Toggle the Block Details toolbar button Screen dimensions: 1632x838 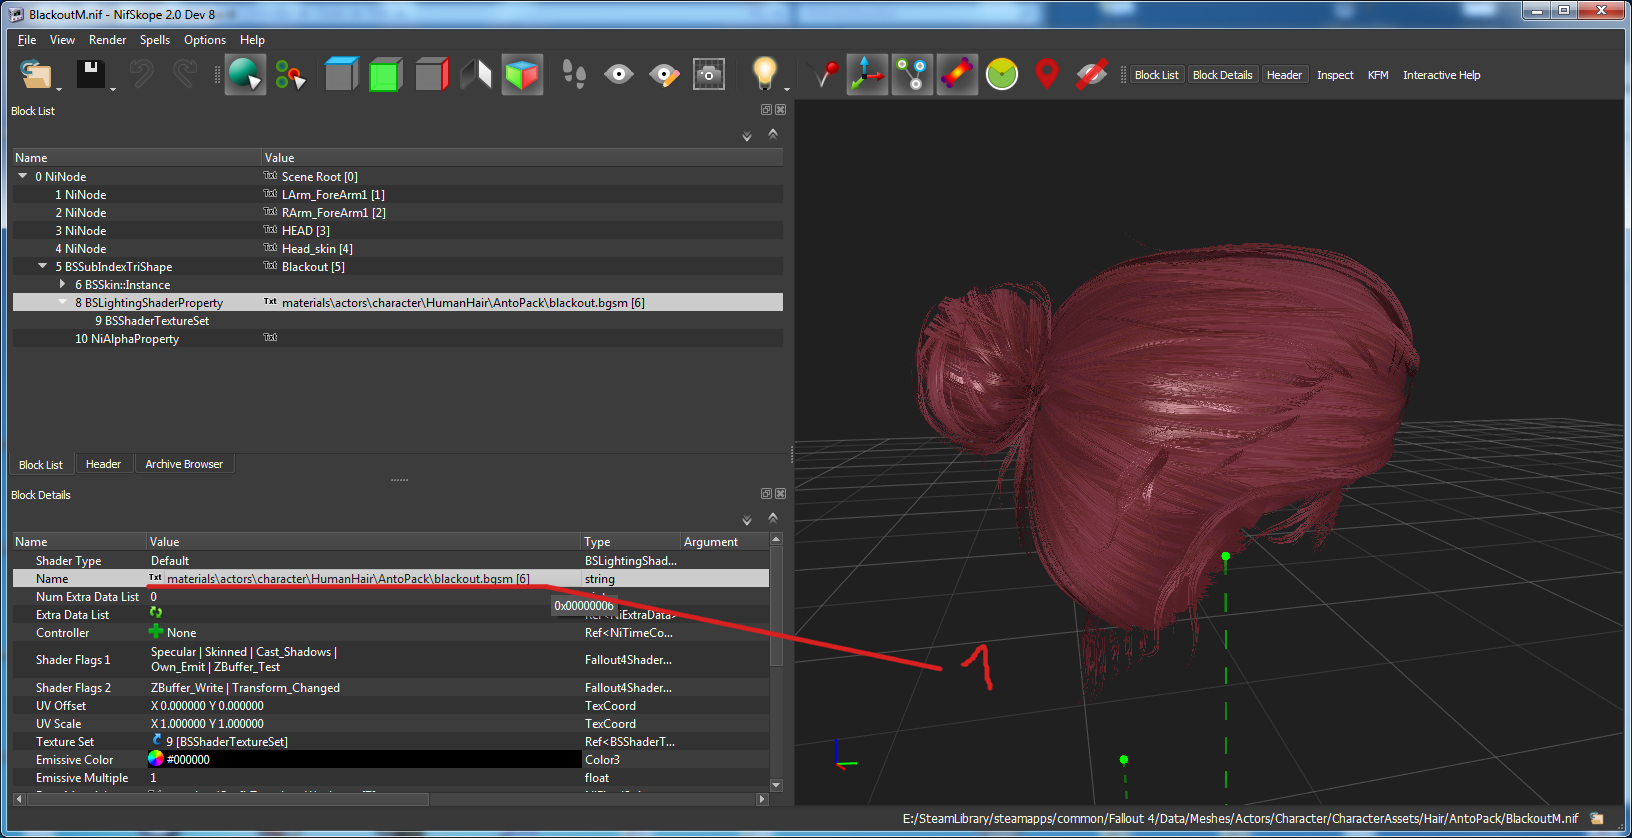[1222, 75]
